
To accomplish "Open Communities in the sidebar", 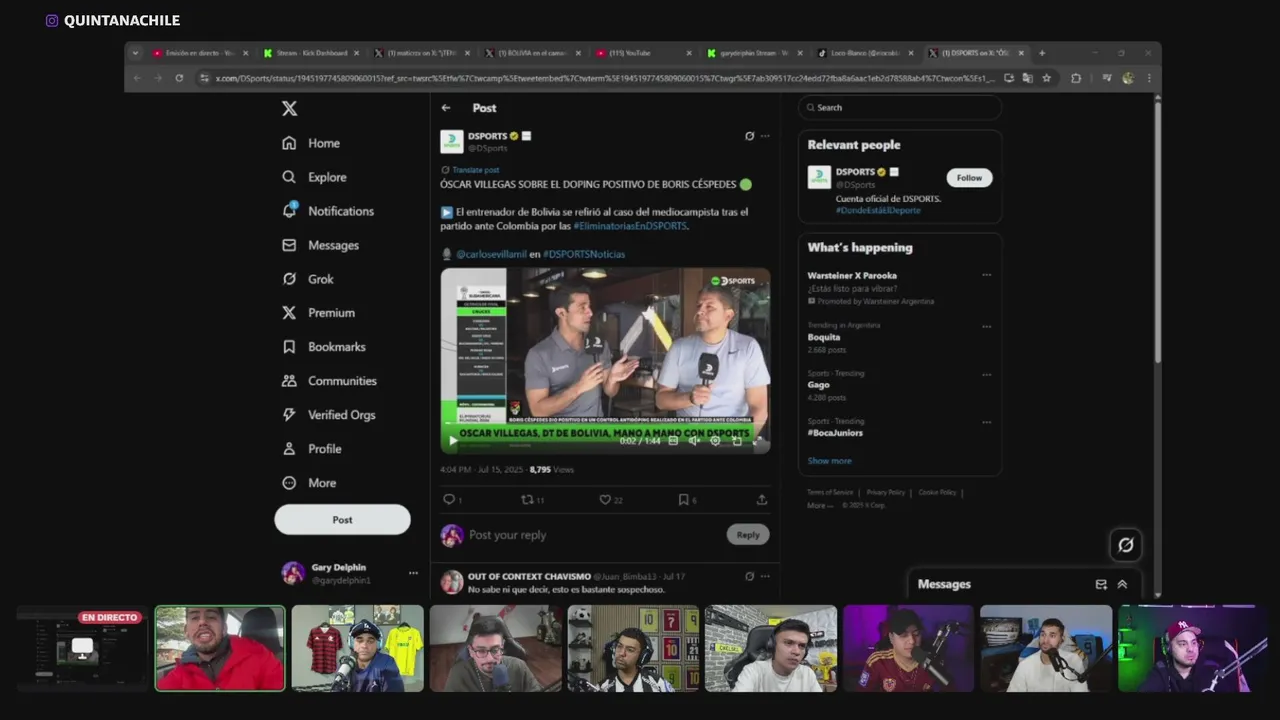I will (x=329, y=381).
